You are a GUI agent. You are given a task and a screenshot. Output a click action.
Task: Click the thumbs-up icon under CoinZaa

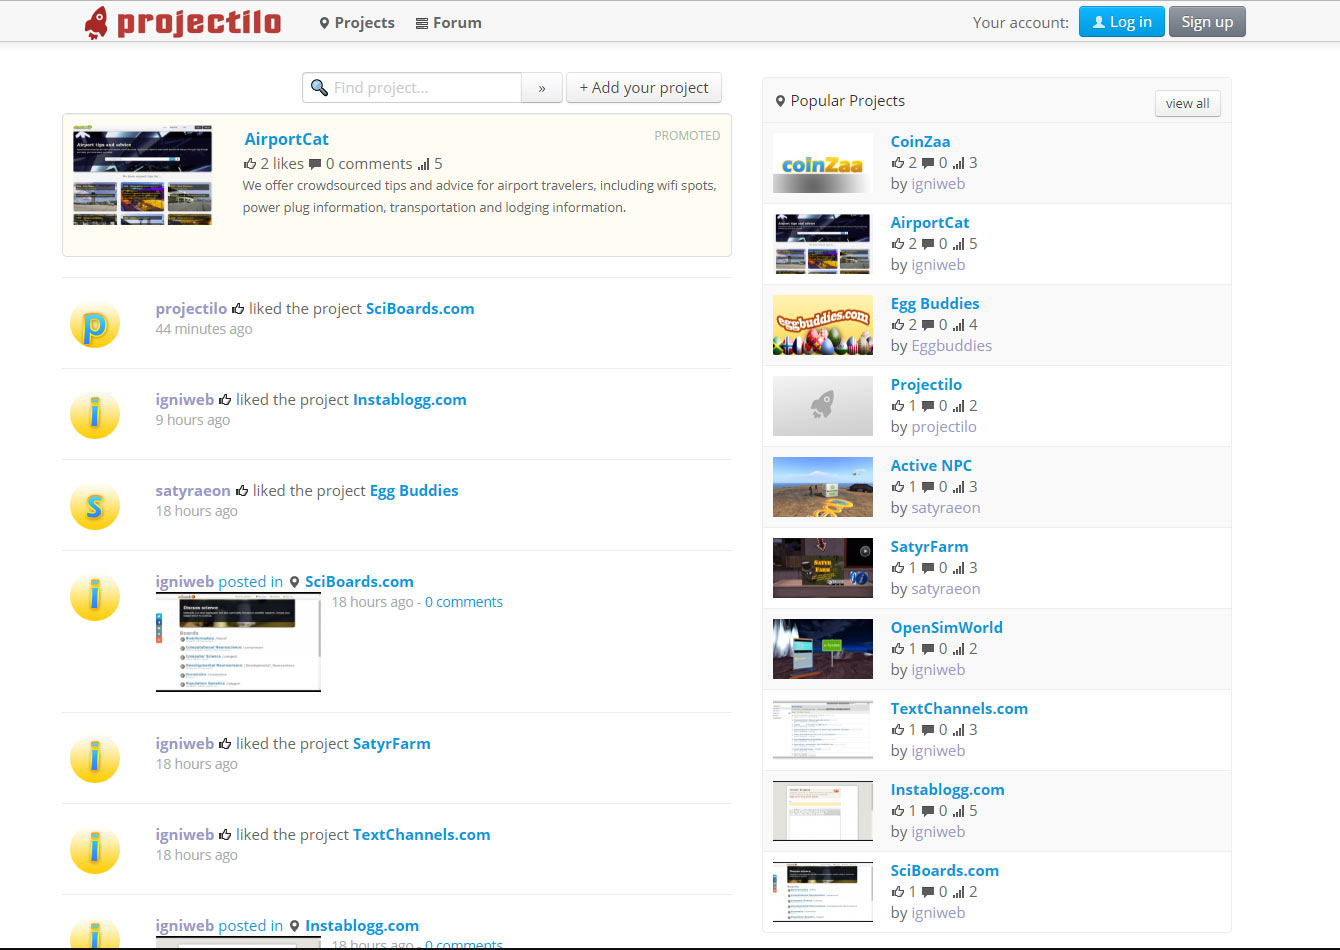pyautogui.click(x=898, y=163)
